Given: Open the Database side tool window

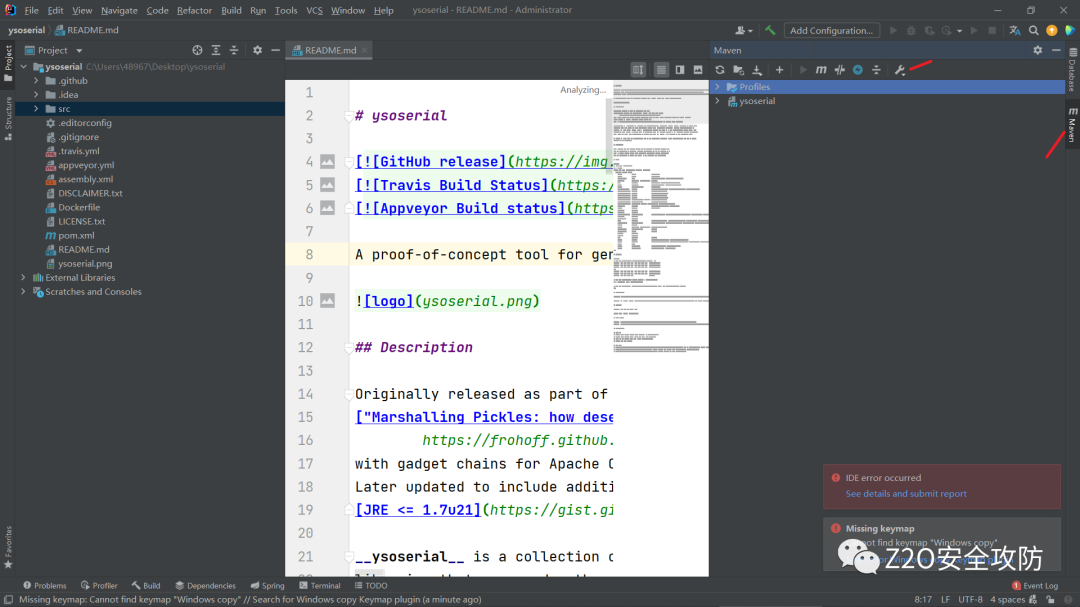Looking at the screenshot, I should point(1072,70).
